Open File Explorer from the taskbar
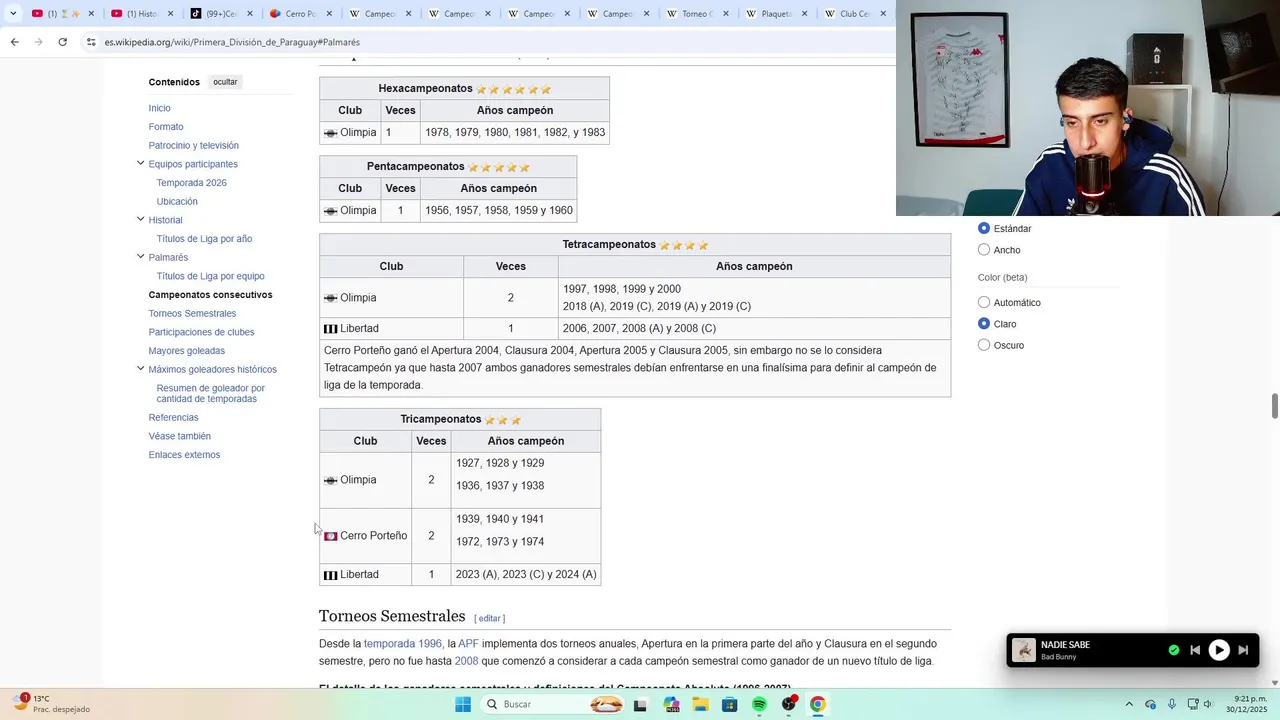 pyautogui.click(x=701, y=704)
